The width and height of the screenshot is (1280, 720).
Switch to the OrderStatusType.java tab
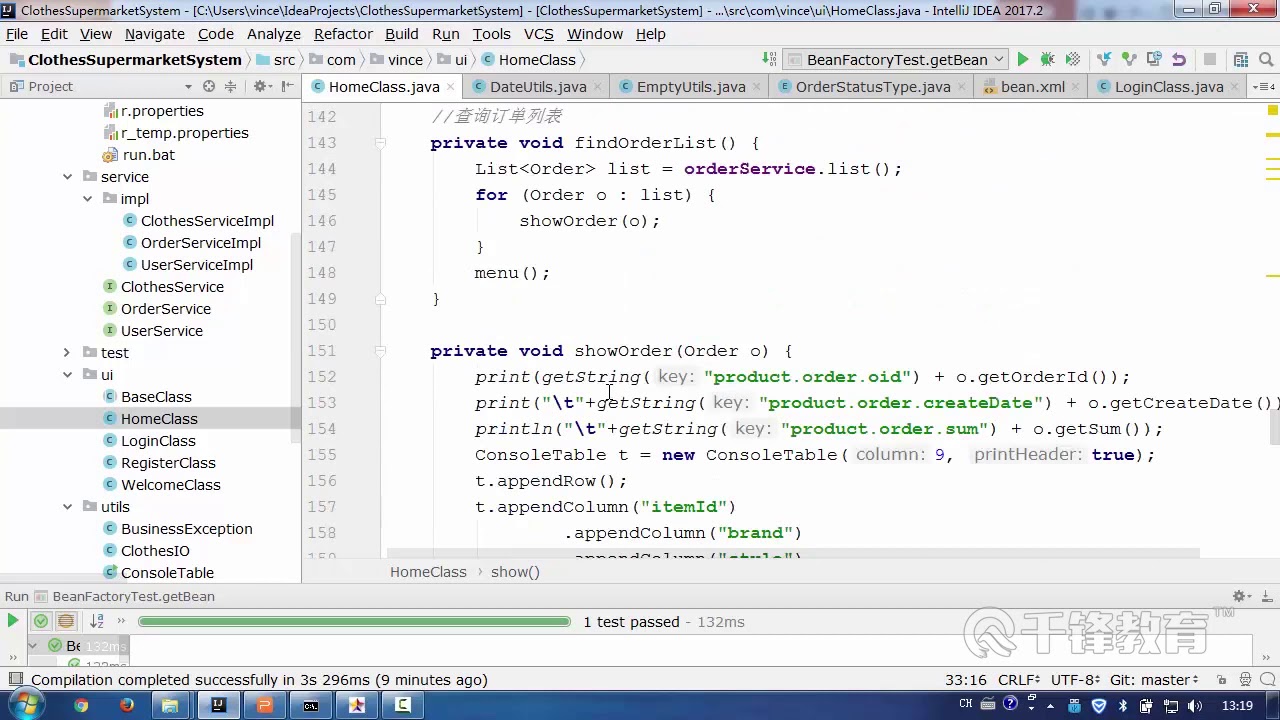coord(873,87)
